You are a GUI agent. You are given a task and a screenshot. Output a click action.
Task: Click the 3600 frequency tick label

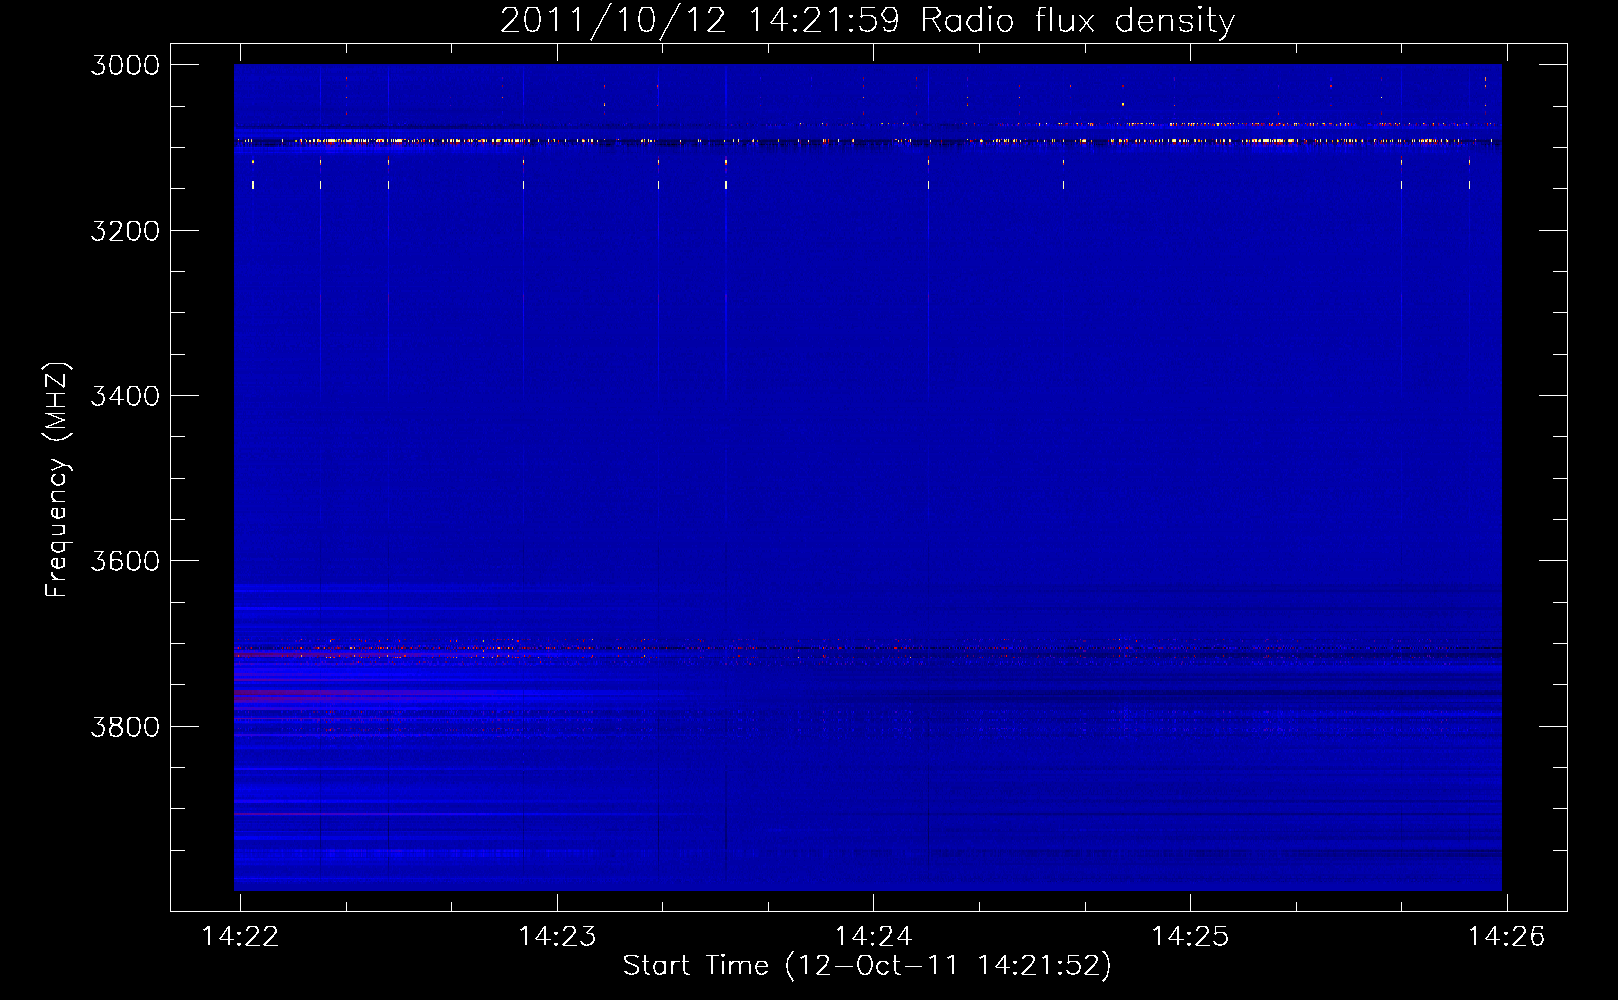[x=125, y=561]
